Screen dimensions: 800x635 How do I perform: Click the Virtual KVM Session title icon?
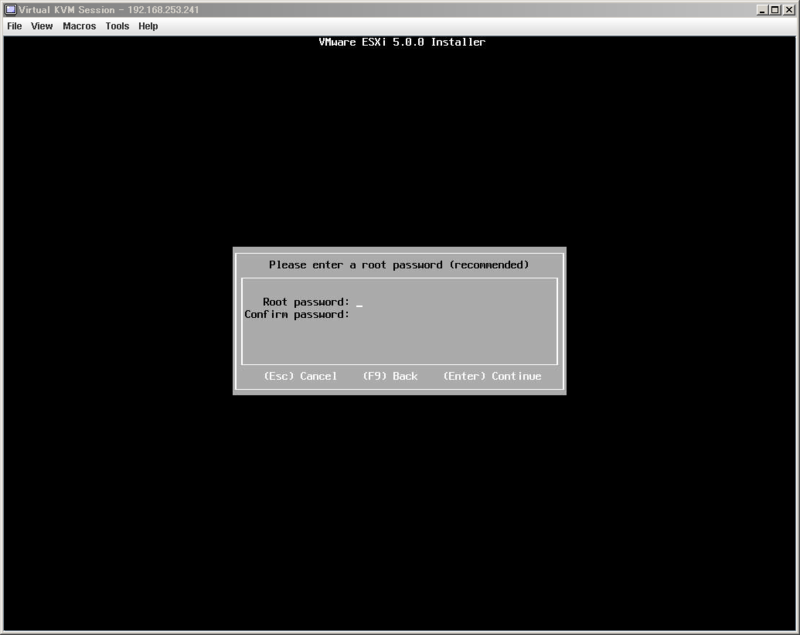pos(10,10)
